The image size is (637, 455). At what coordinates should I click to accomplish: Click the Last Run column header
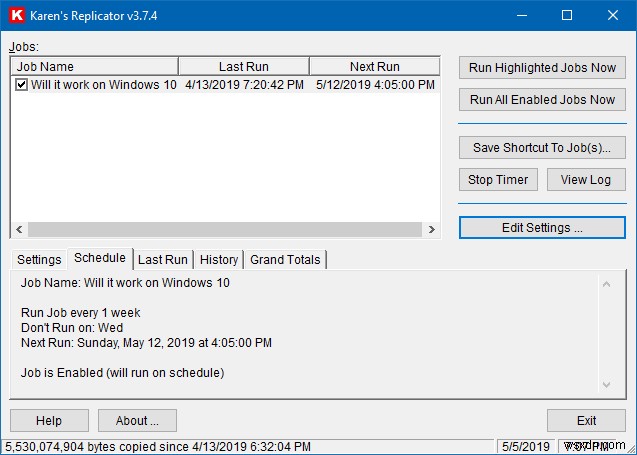(244, 66)
